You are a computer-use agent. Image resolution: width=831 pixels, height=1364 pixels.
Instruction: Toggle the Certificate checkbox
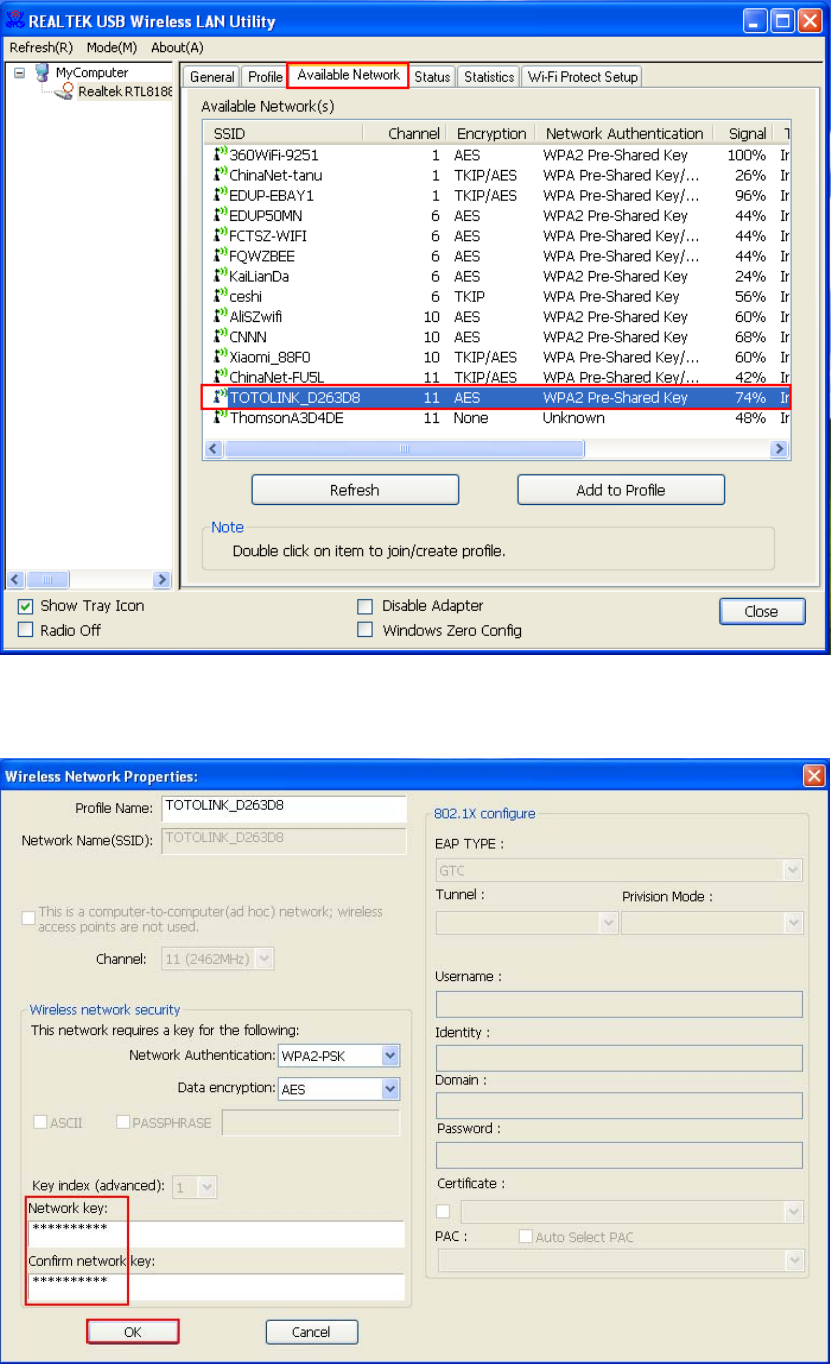pyautogui.click(x=443, y=1212)
